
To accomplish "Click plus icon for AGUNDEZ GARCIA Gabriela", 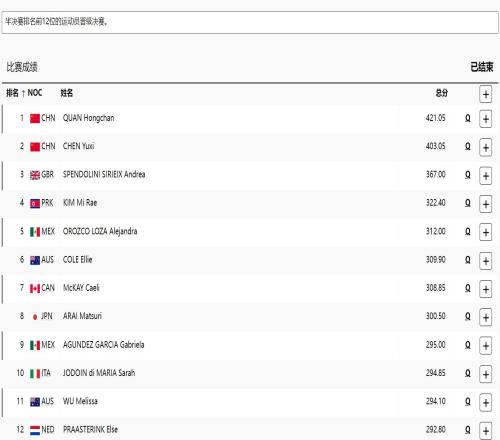I will coord(486,346).
